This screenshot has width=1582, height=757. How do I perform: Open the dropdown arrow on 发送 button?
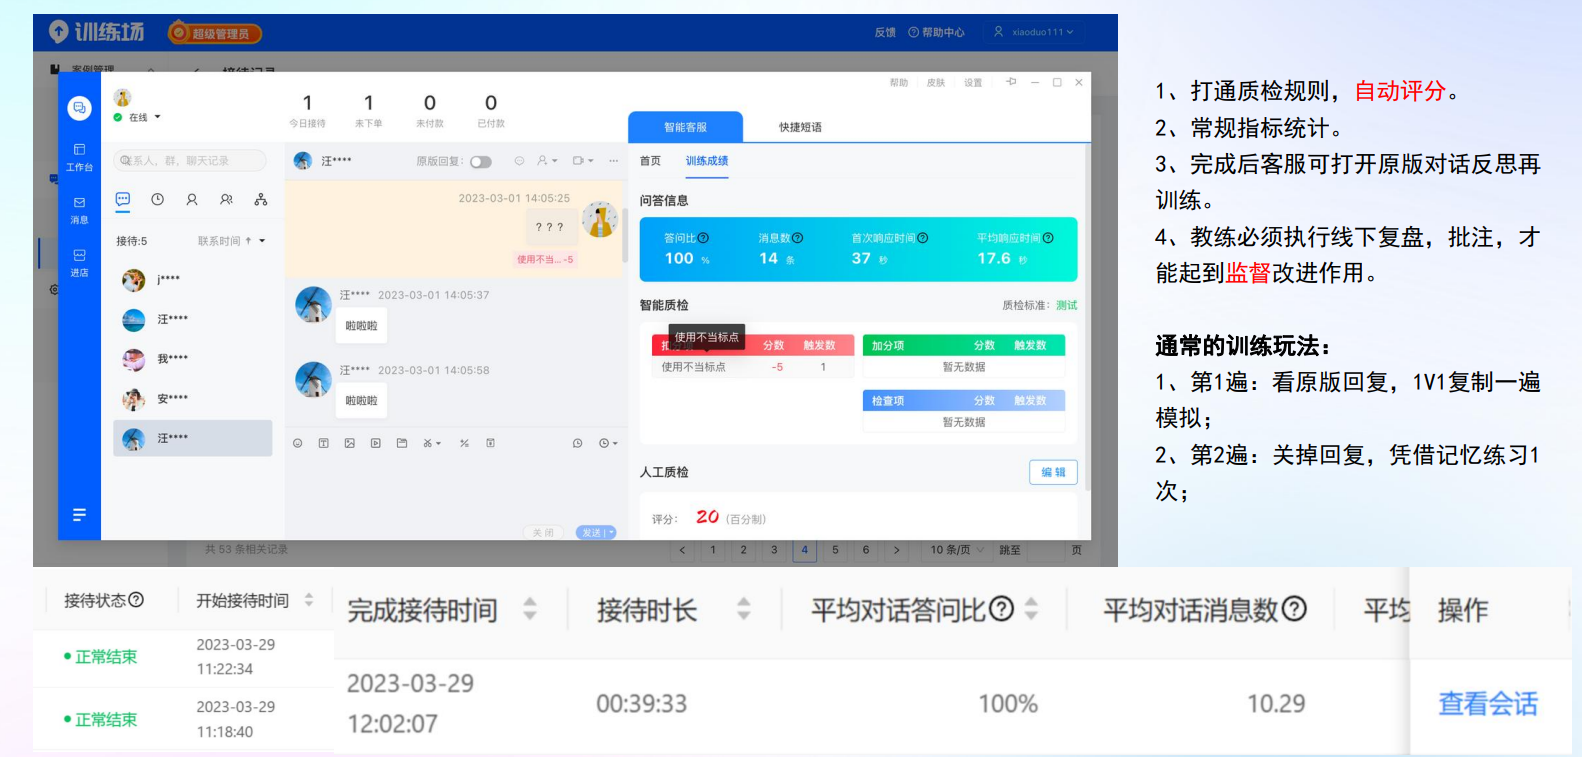(x=610, y=533)
